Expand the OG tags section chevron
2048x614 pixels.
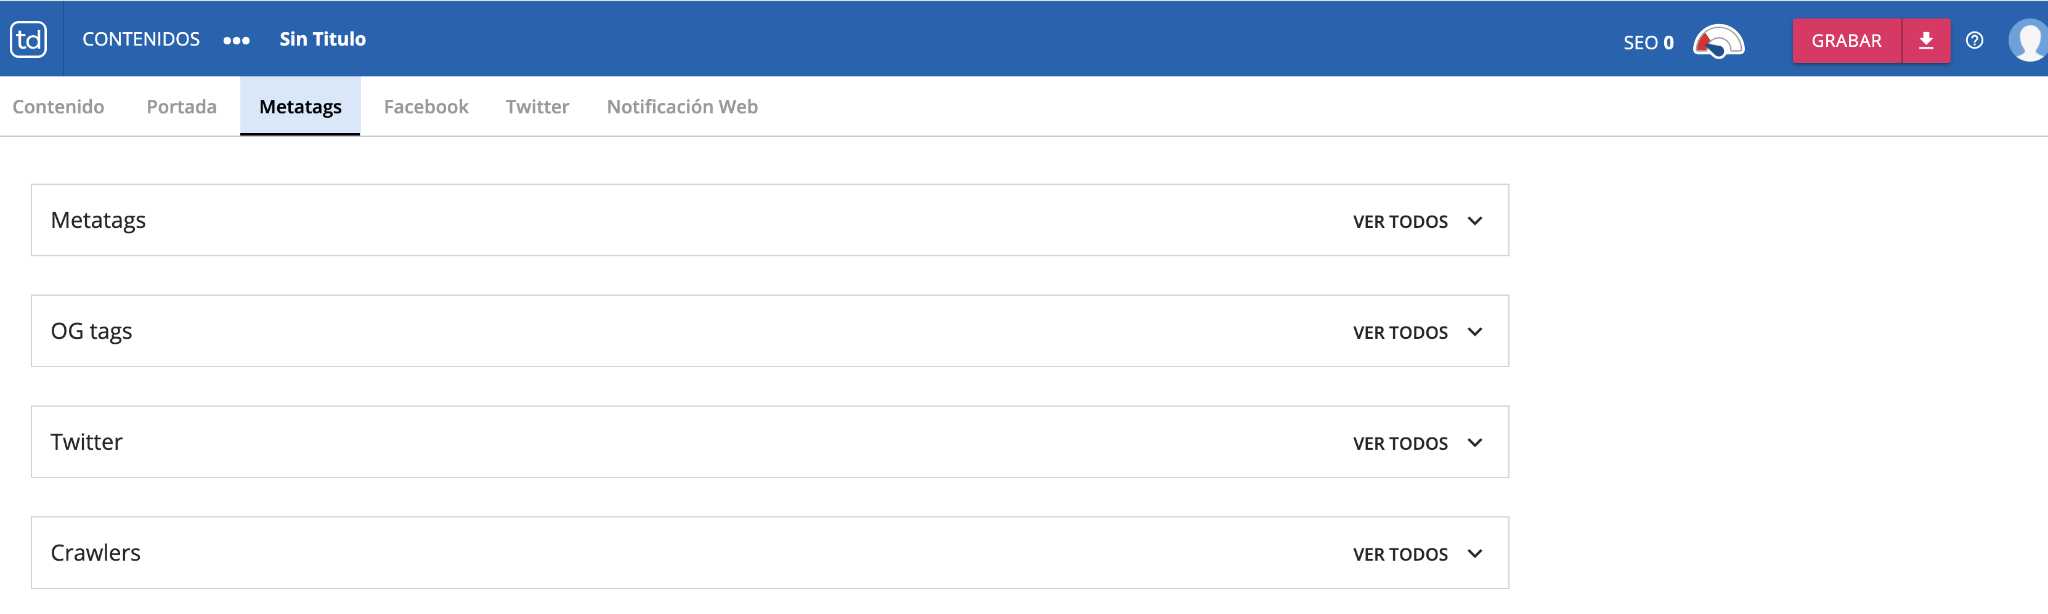(x=1475, y=332)
